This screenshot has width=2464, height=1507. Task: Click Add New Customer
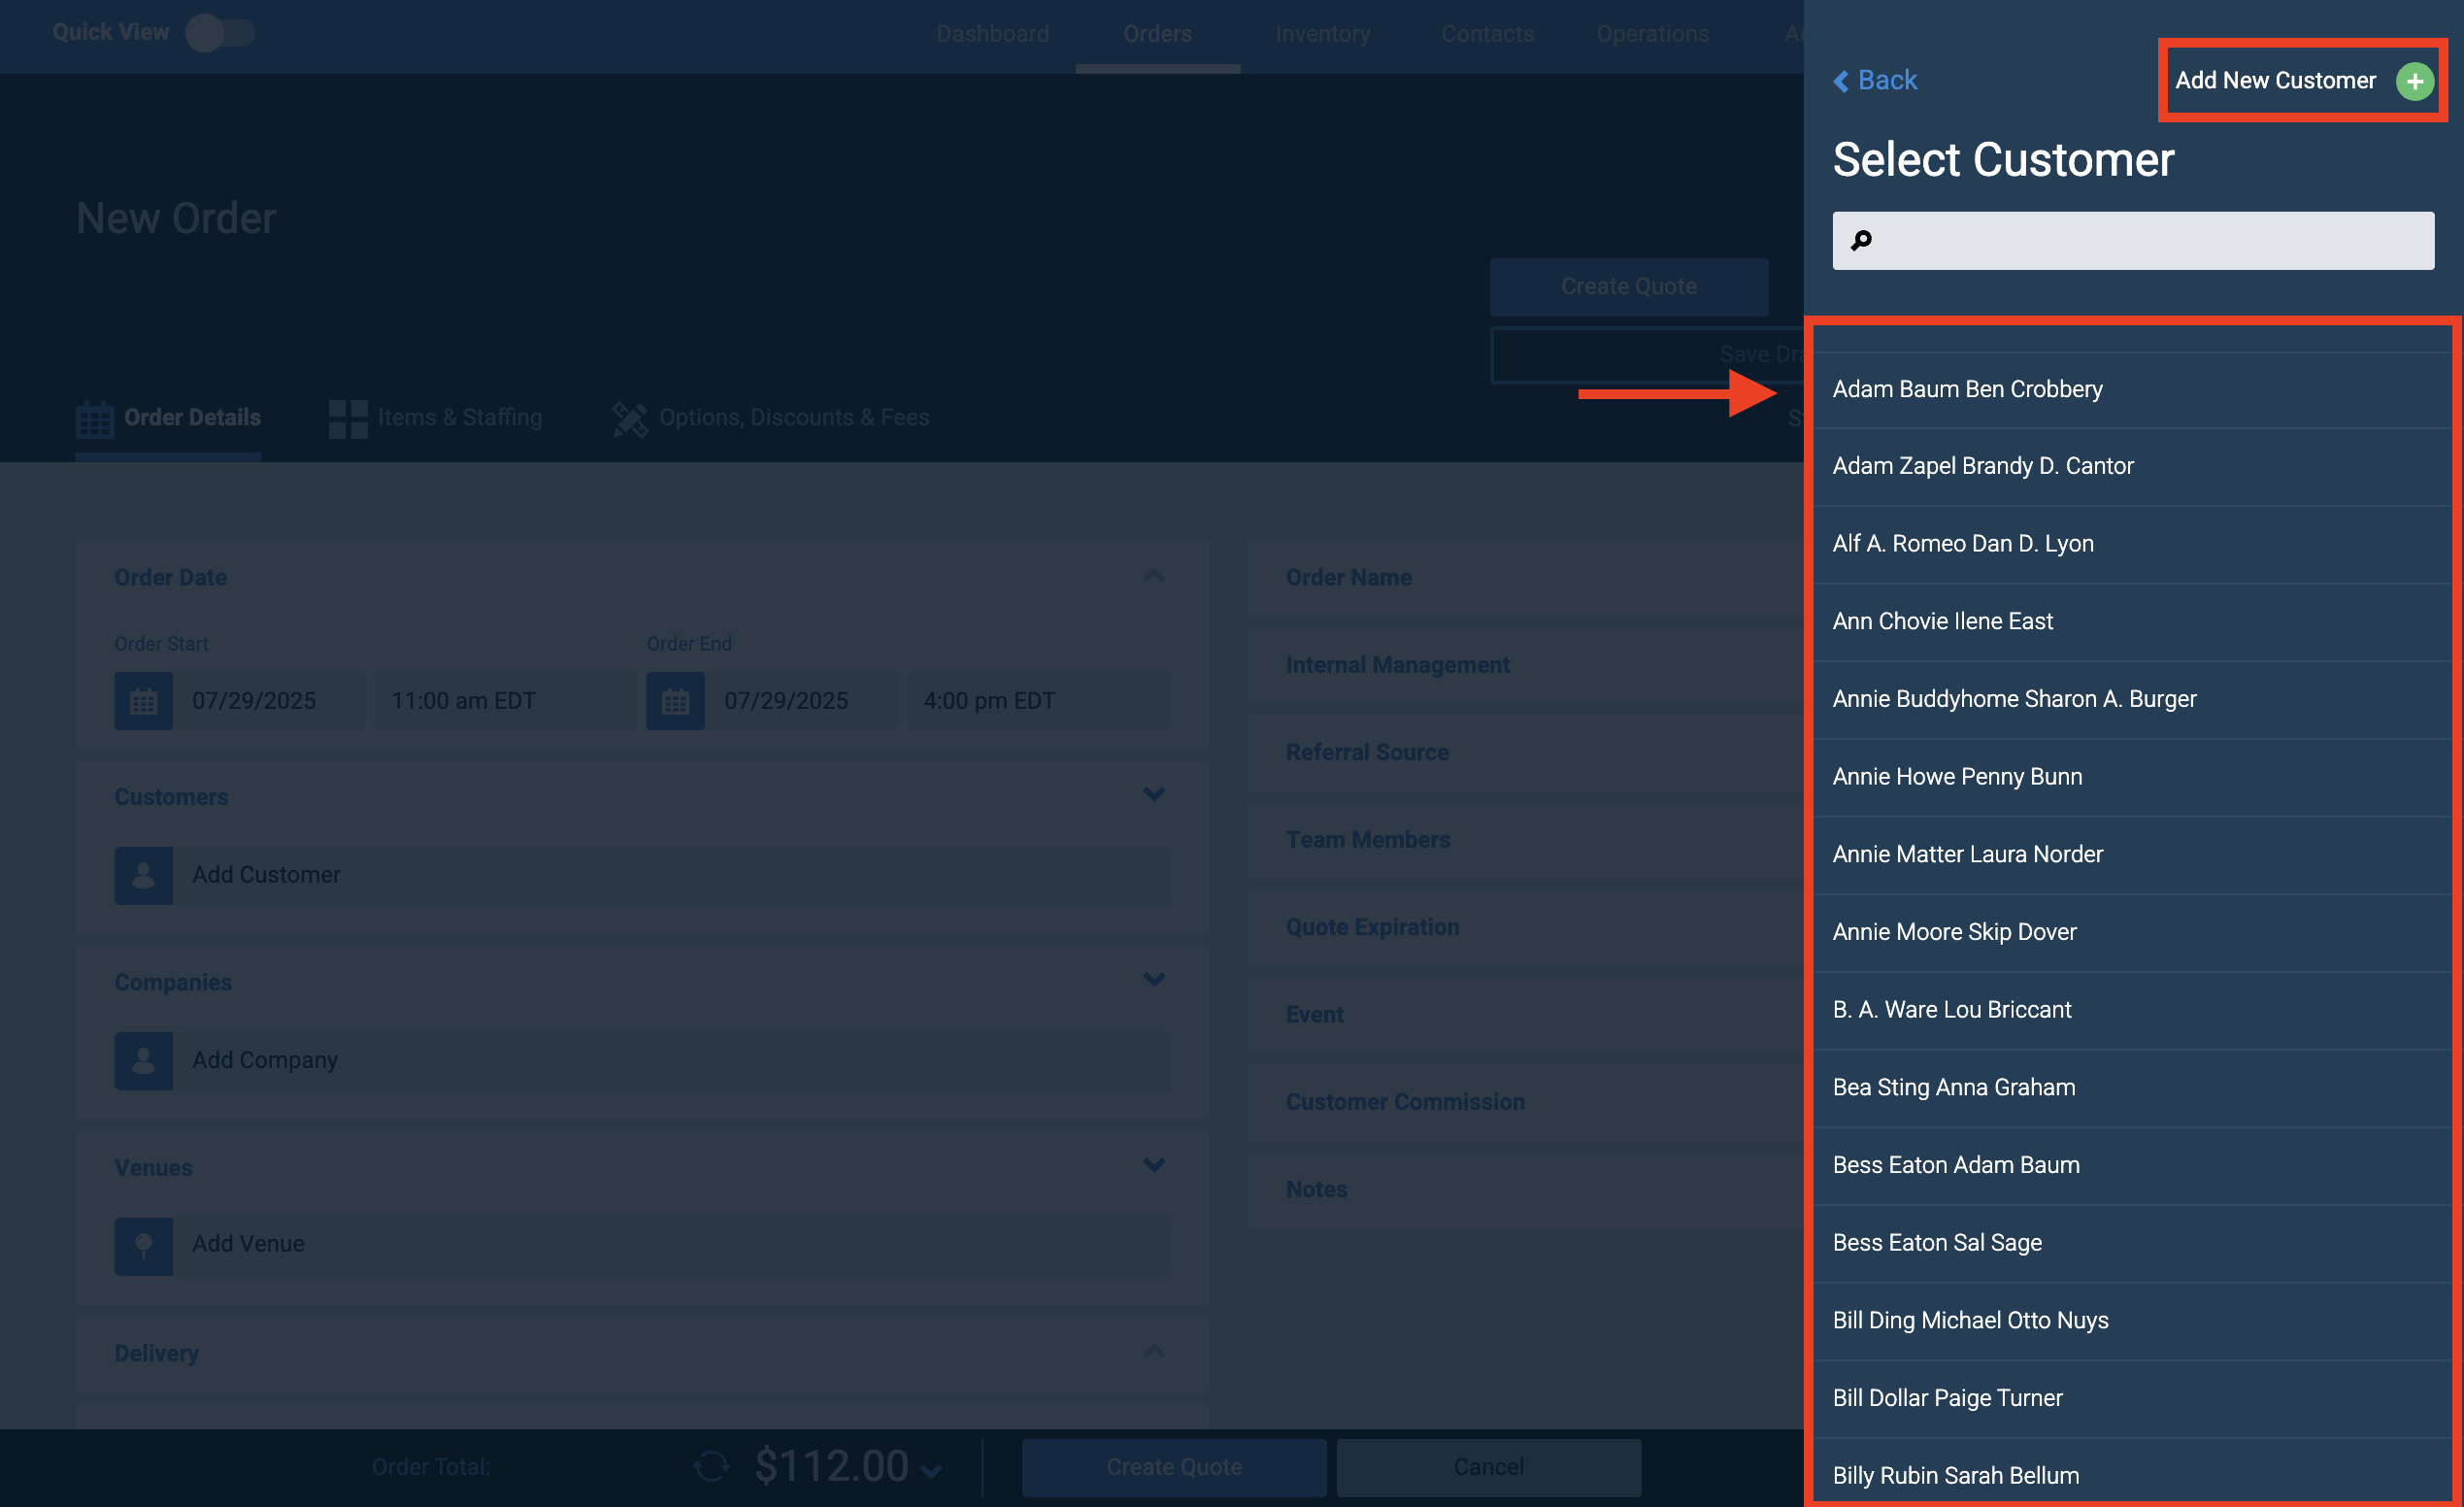(x=2303, y=81)
